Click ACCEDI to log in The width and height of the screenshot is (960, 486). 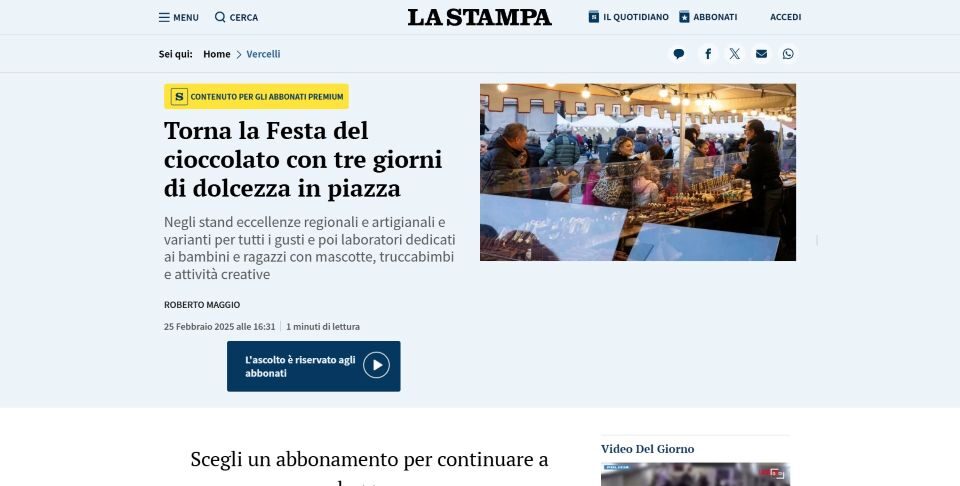[x=786, y=17]
